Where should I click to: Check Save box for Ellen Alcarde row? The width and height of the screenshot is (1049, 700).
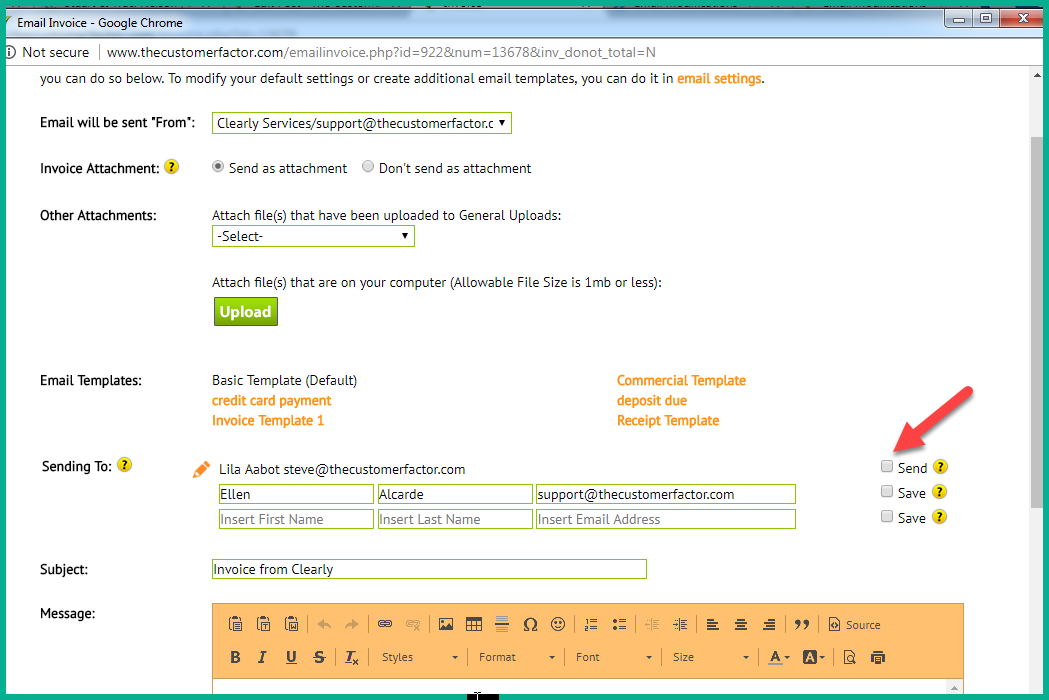[887, 492]
